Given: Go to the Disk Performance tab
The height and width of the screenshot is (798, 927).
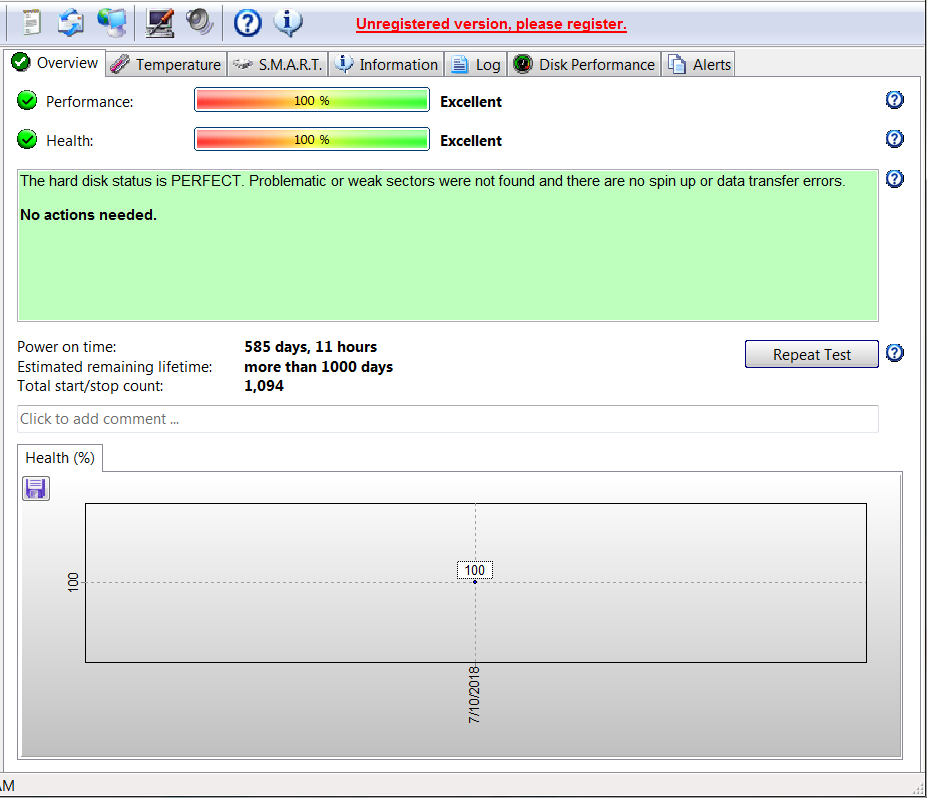Looking at the screenshot, I should 584,64.
